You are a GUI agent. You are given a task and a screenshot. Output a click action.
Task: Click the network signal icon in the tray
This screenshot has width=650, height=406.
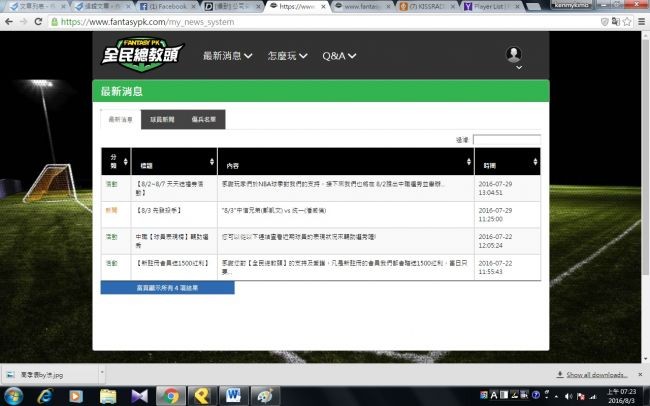tap(593, 396)
